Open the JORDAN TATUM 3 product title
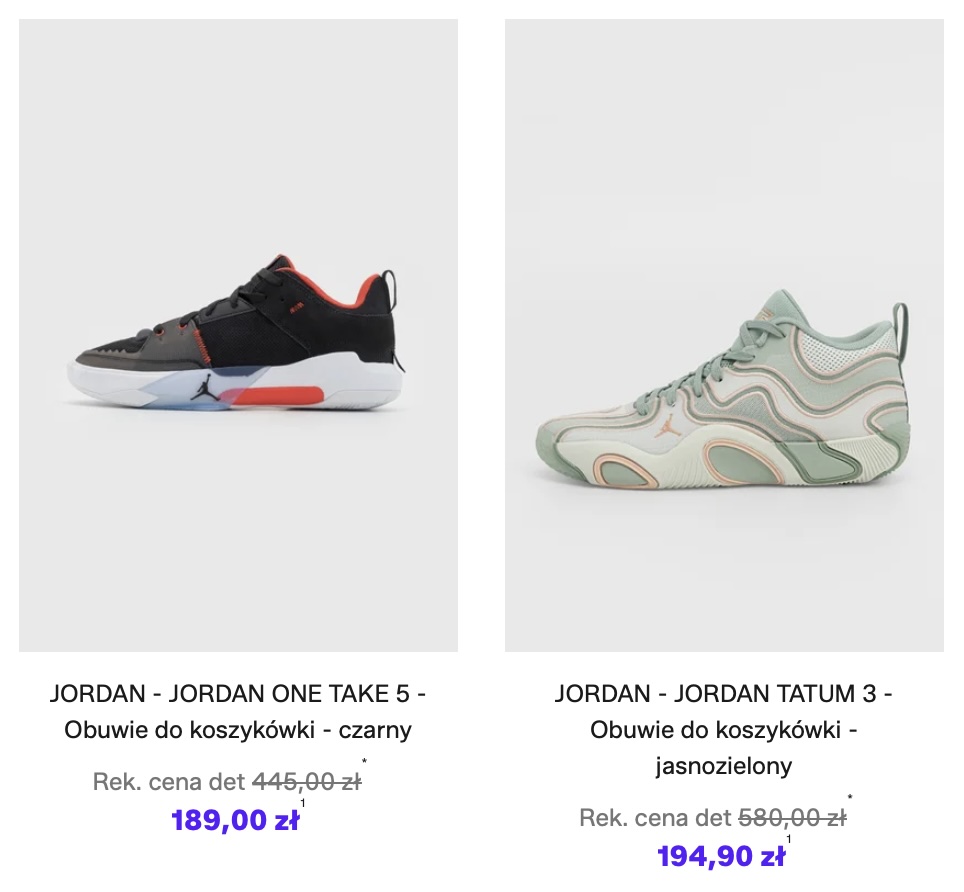The image size is (964, 892). 724,693
